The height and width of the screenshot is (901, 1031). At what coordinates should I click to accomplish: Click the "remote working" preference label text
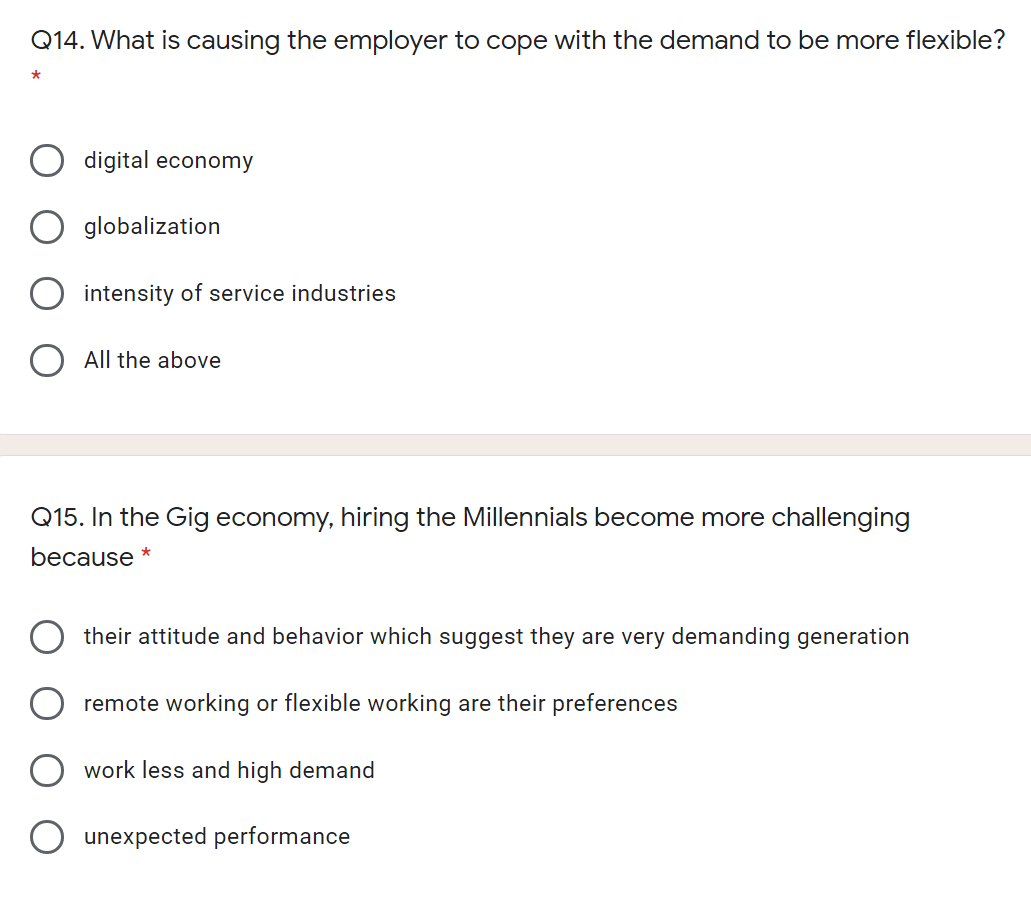click(x=380, y=703)
